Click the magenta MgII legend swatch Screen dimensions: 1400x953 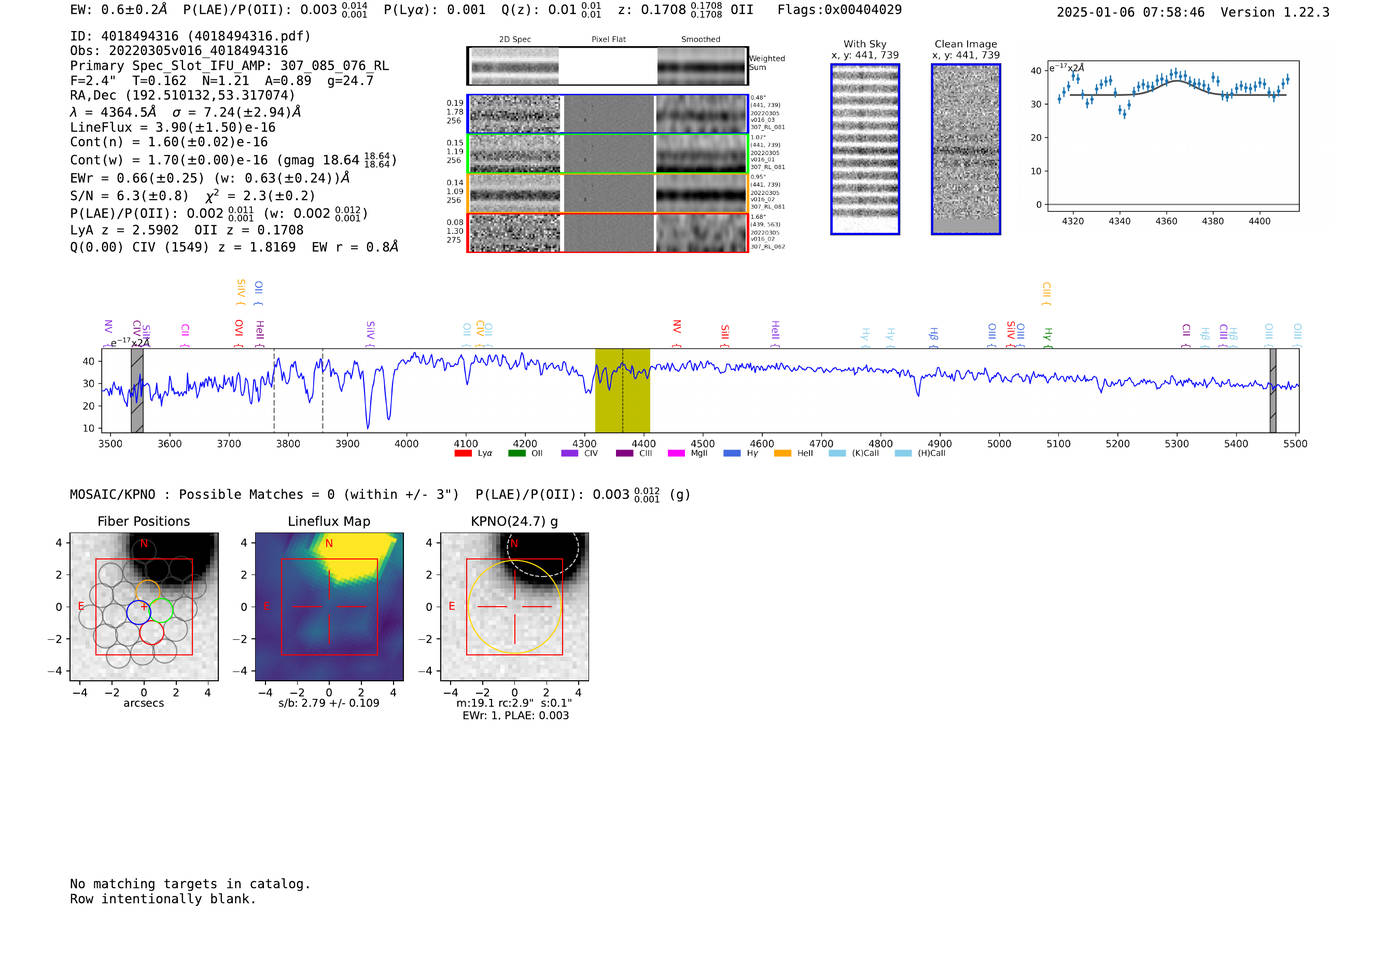click(x=676, y=454)
